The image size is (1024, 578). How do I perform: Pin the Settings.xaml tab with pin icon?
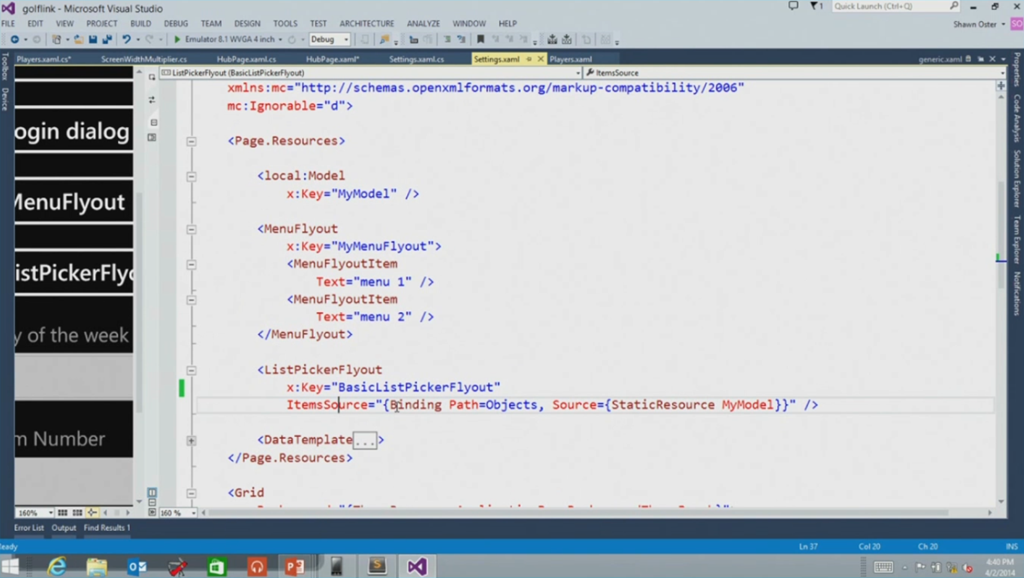(529, 59)
